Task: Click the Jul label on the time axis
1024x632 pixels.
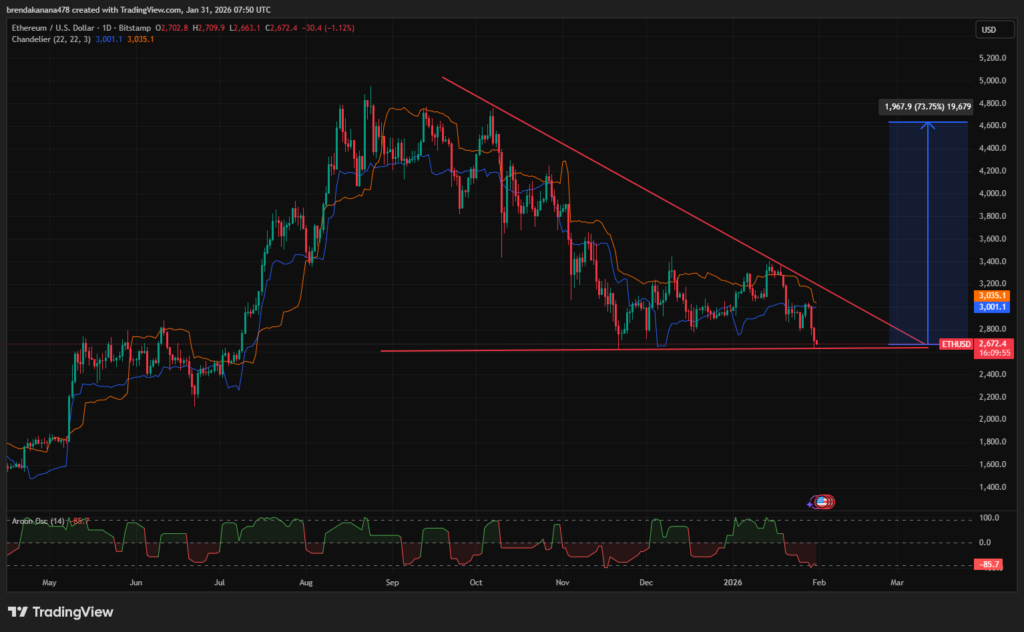Action: tap(219, 582)
